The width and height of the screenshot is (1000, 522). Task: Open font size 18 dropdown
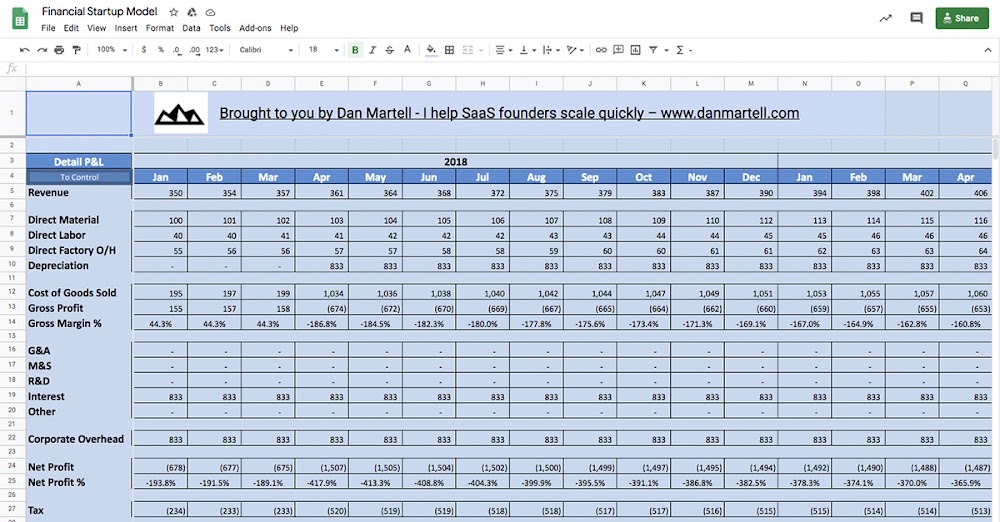[323, 50]
